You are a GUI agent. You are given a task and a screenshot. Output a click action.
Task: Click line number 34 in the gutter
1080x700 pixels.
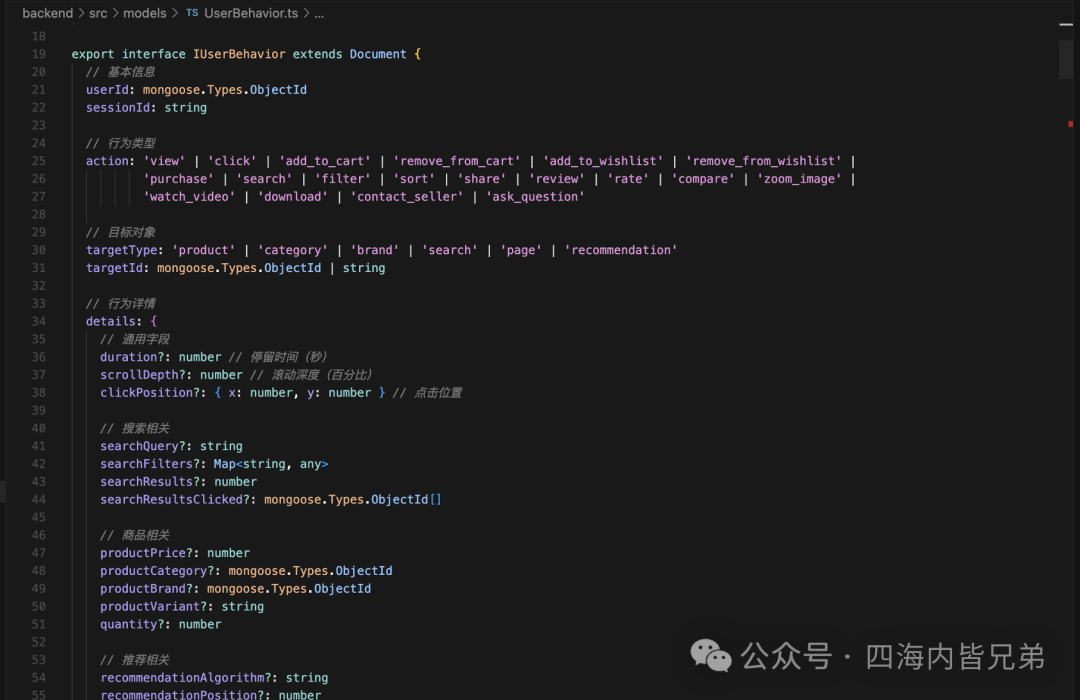pos(39,321)
